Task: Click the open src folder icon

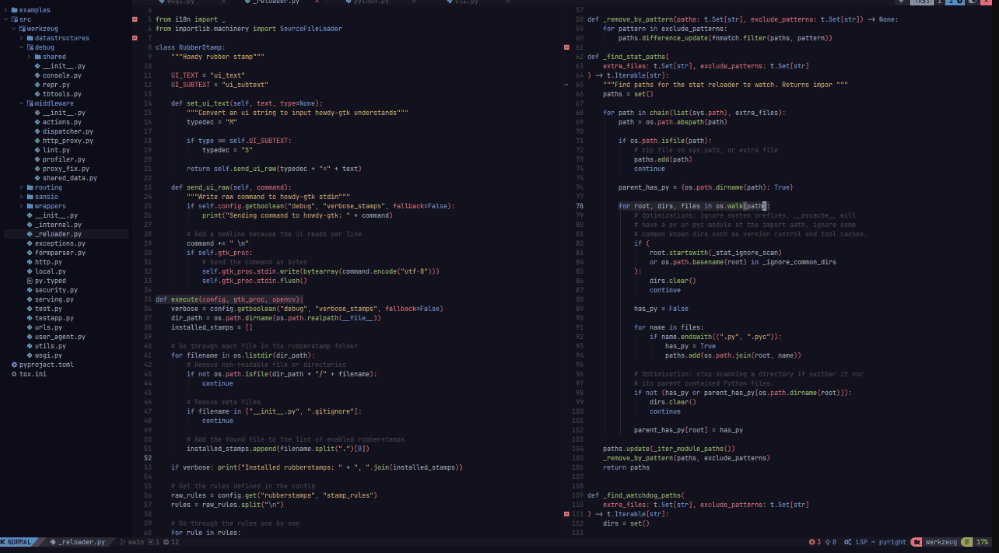Action: click(x=14, y=19)
